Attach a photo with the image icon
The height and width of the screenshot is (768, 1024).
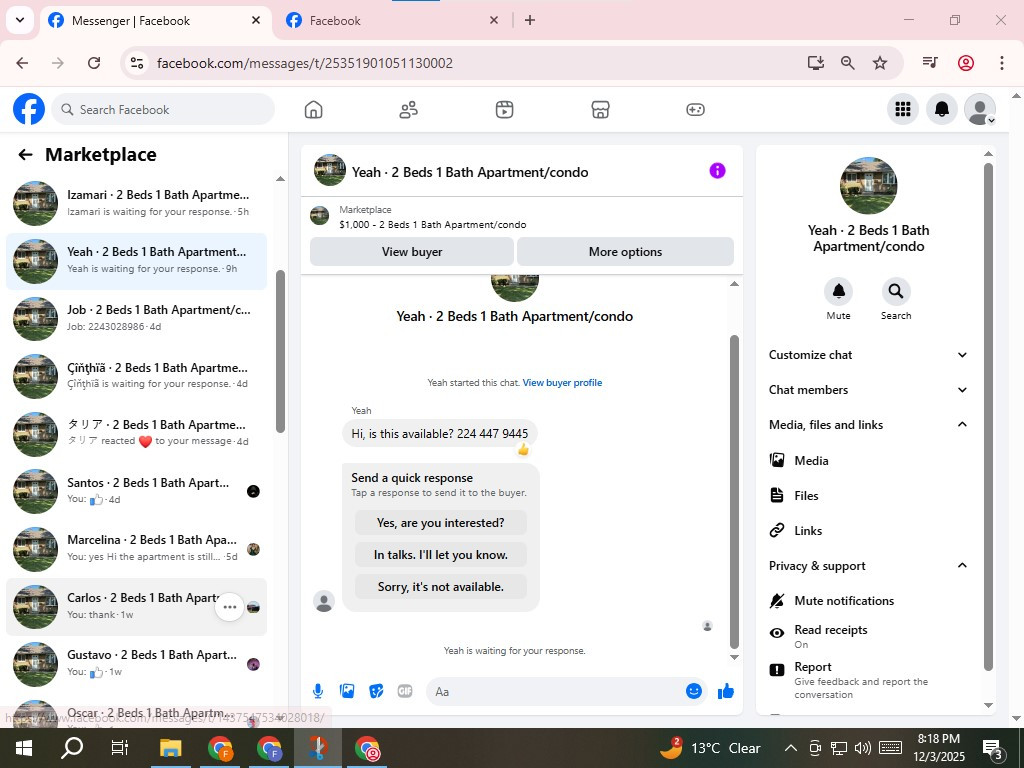pyautogui.click(x=347, y=691)
